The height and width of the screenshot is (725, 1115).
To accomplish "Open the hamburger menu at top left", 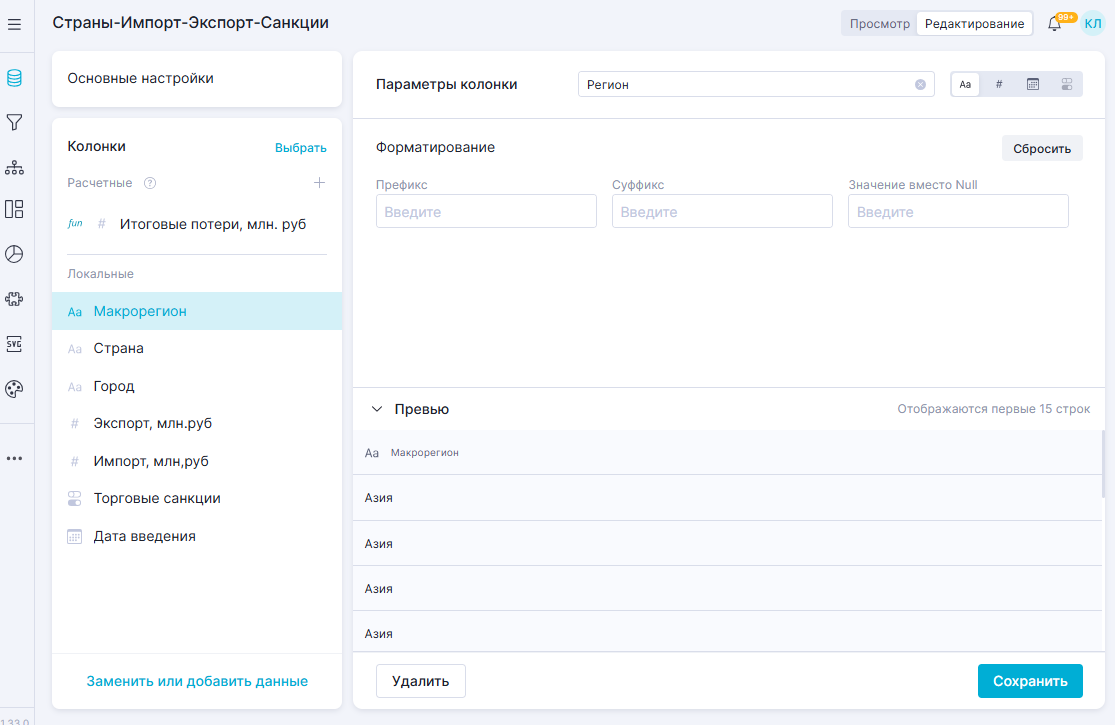I will [14, 24].
